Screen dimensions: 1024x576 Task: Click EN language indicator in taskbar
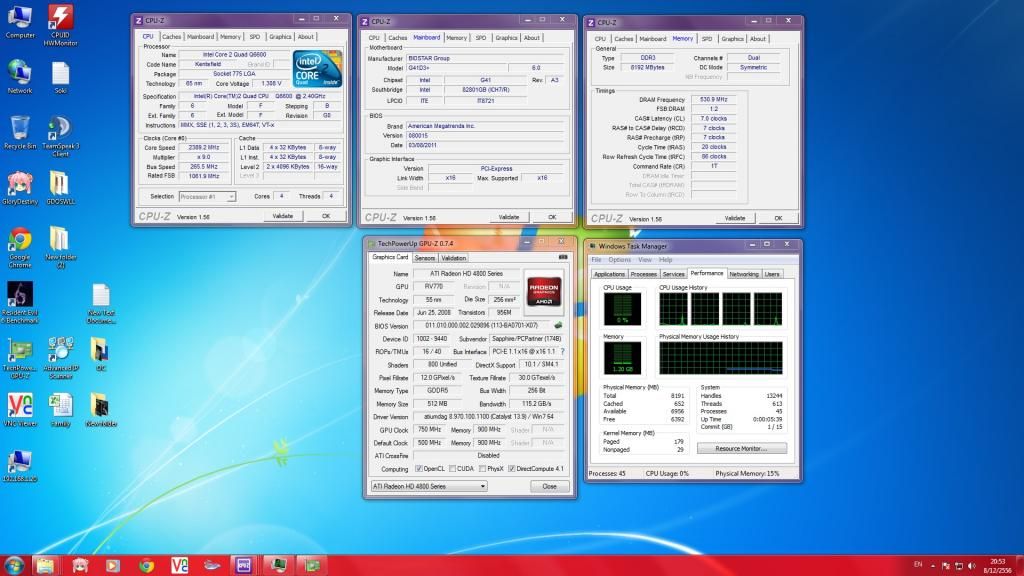918,565
